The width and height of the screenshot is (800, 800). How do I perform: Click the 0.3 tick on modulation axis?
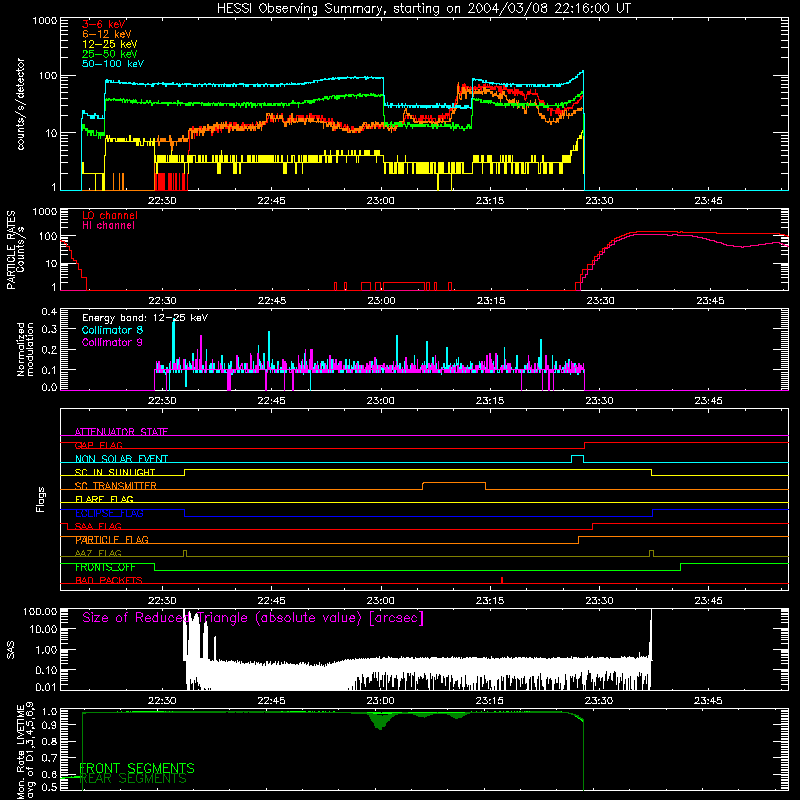pyautogui.click(x=49, y=329)
